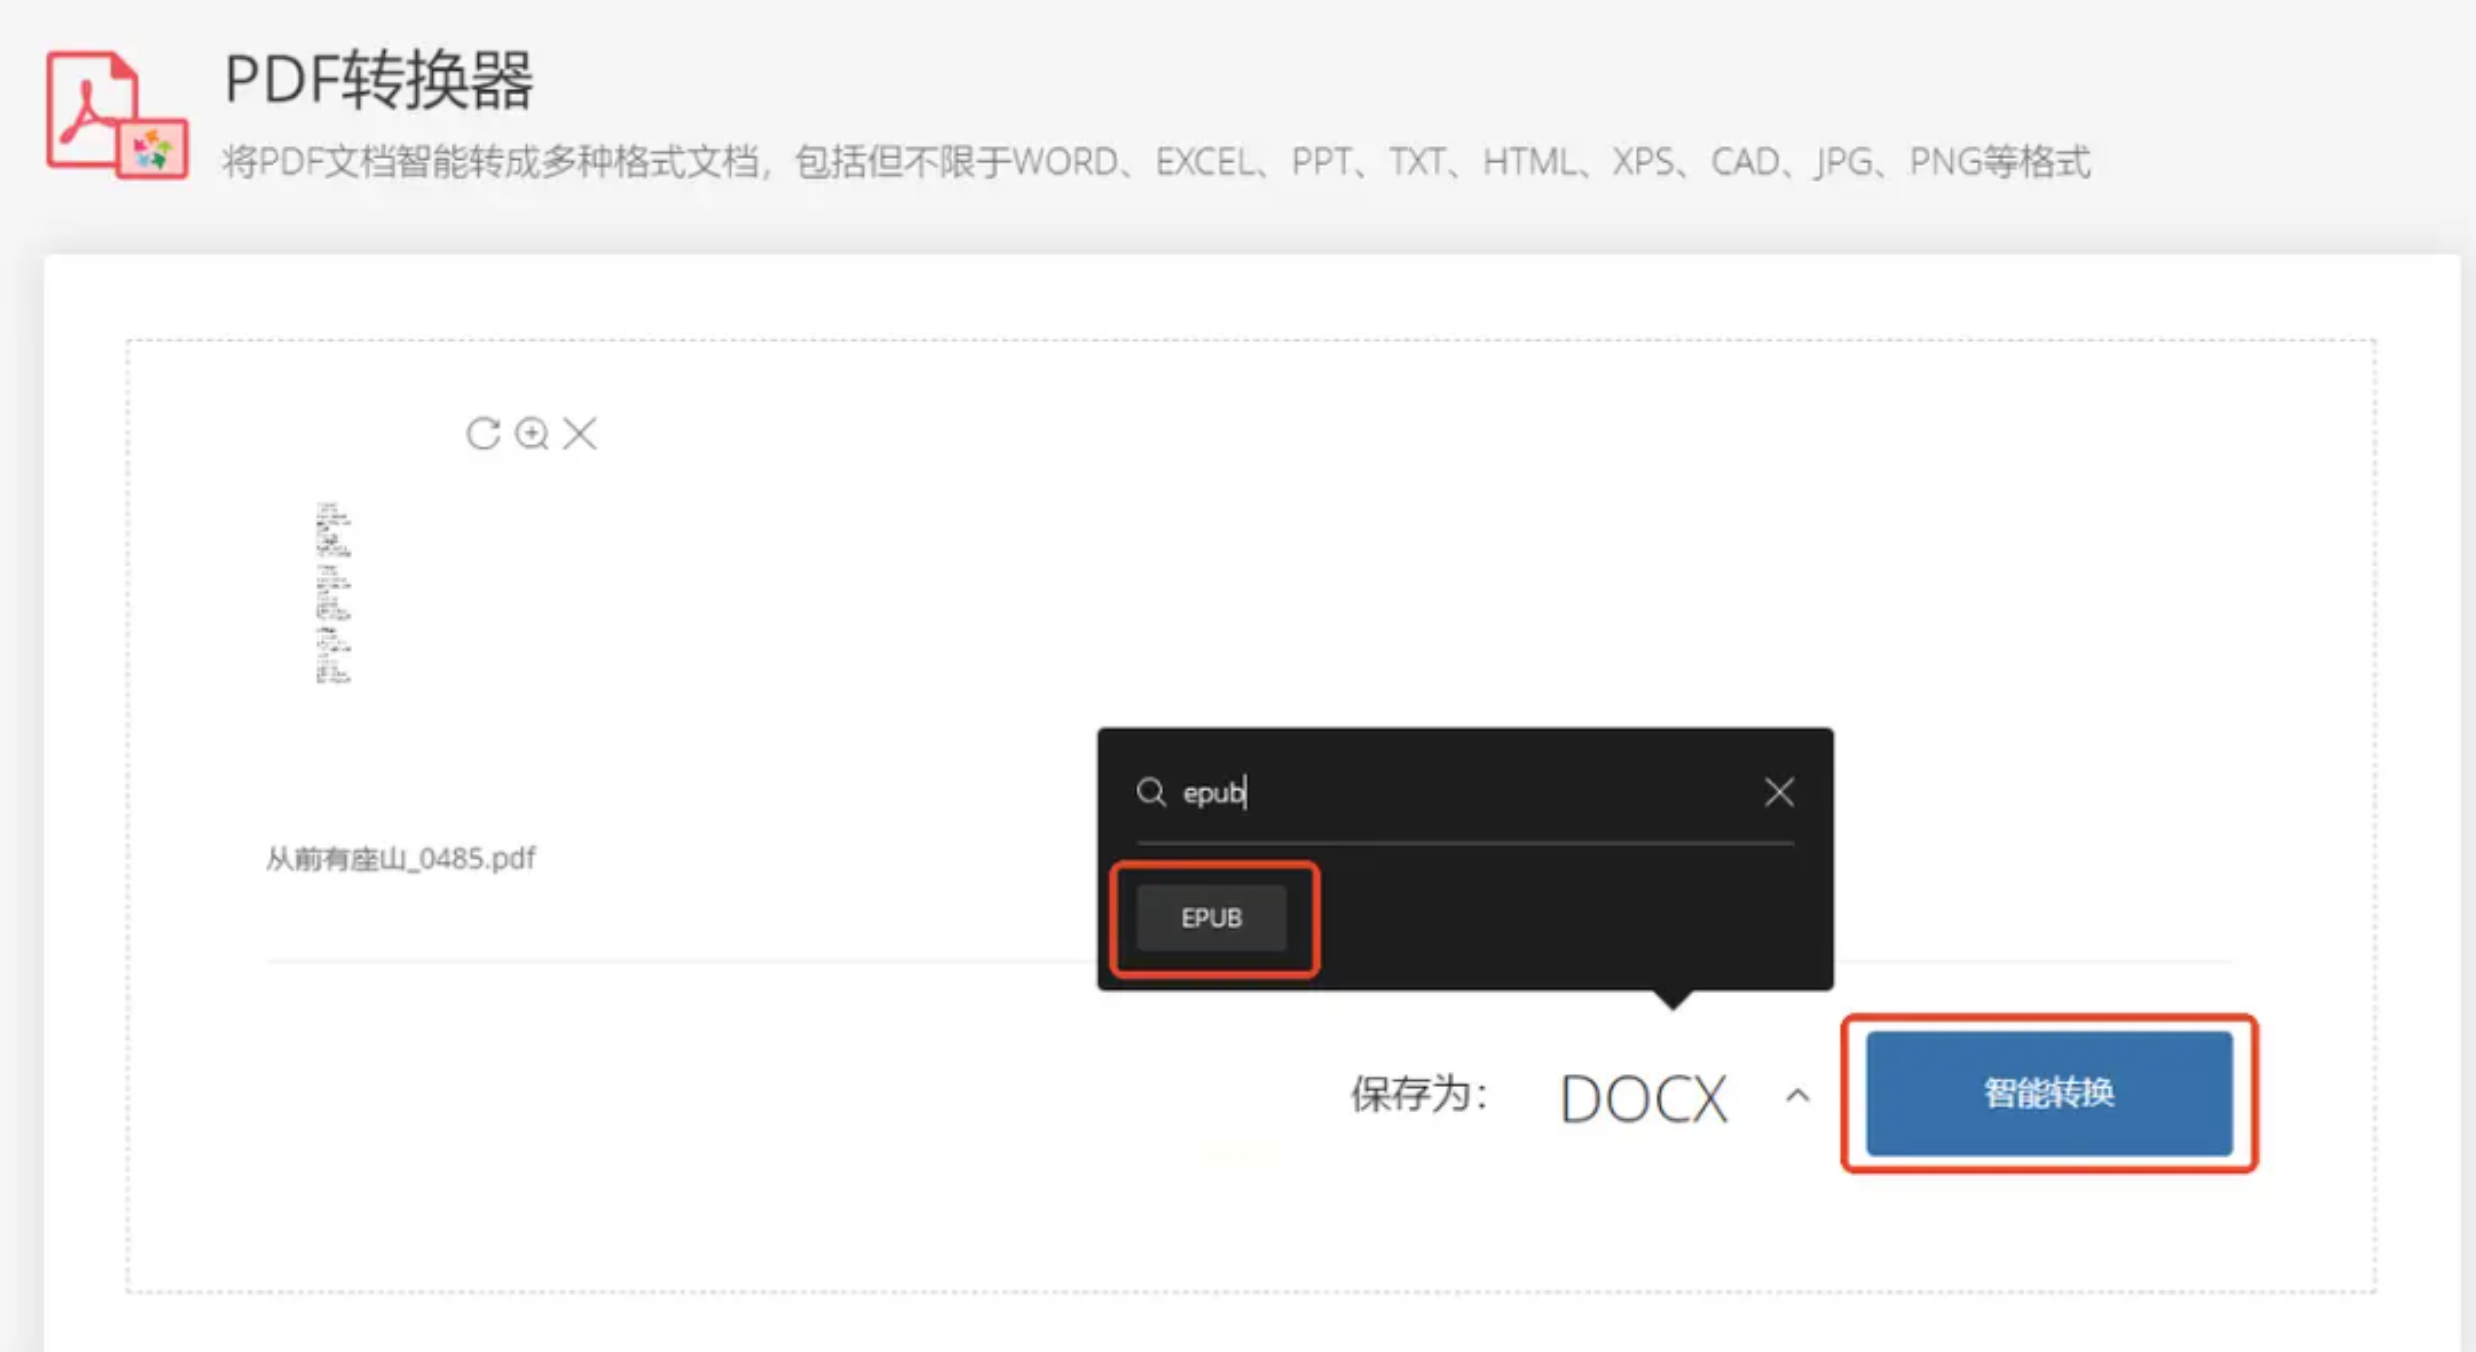The width and height of the screenshot is (2476, 1352).
Task: Click the 保存为 label
Action: [x=1419, y=1094]
